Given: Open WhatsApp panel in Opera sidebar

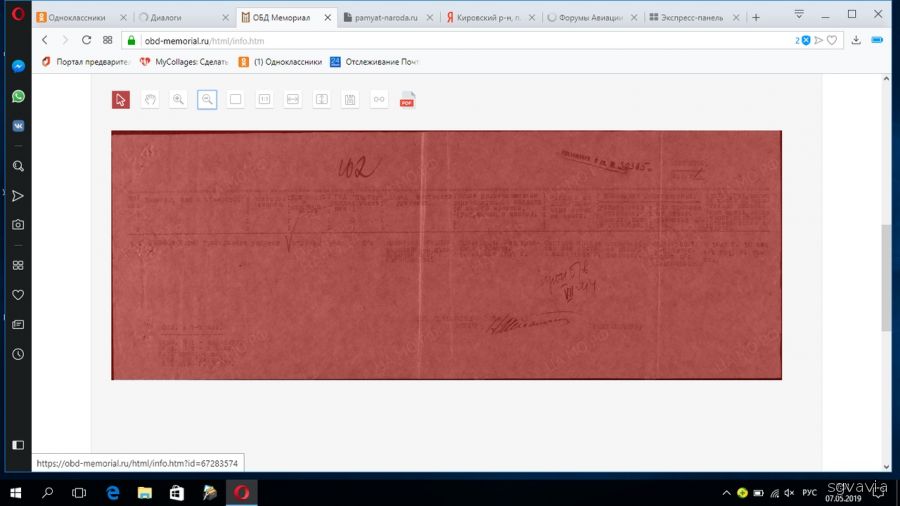Looking at the screenshot, I should click(18, 96).
